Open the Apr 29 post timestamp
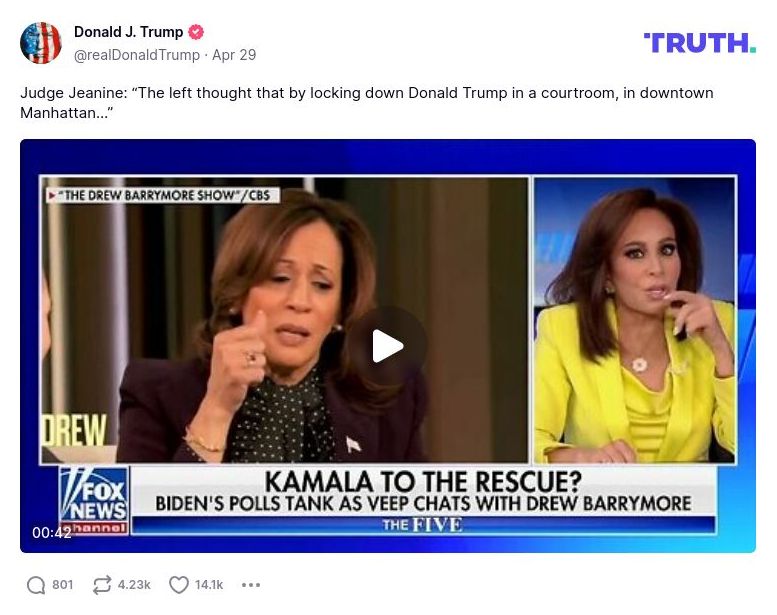 (x=234, y=55)
